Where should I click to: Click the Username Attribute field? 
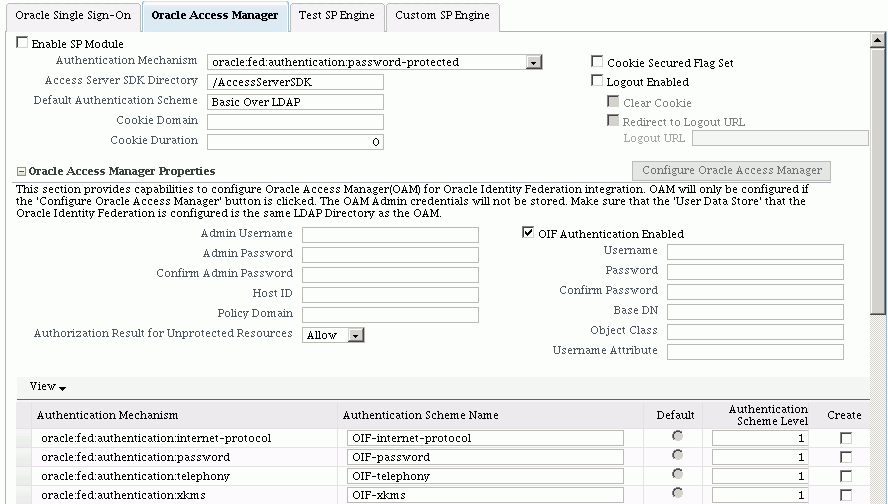pyautogui.click(x=755, y=352)
